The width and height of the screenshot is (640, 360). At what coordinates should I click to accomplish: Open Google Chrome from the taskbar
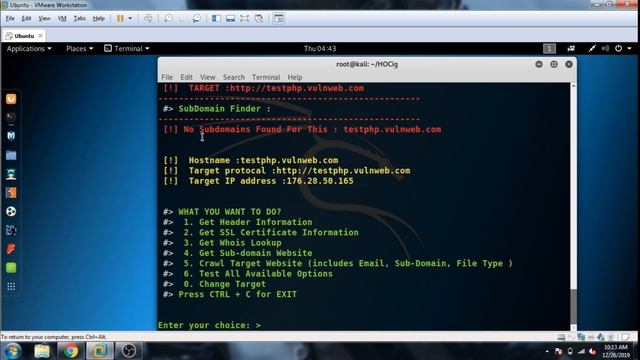pos(71,351)
